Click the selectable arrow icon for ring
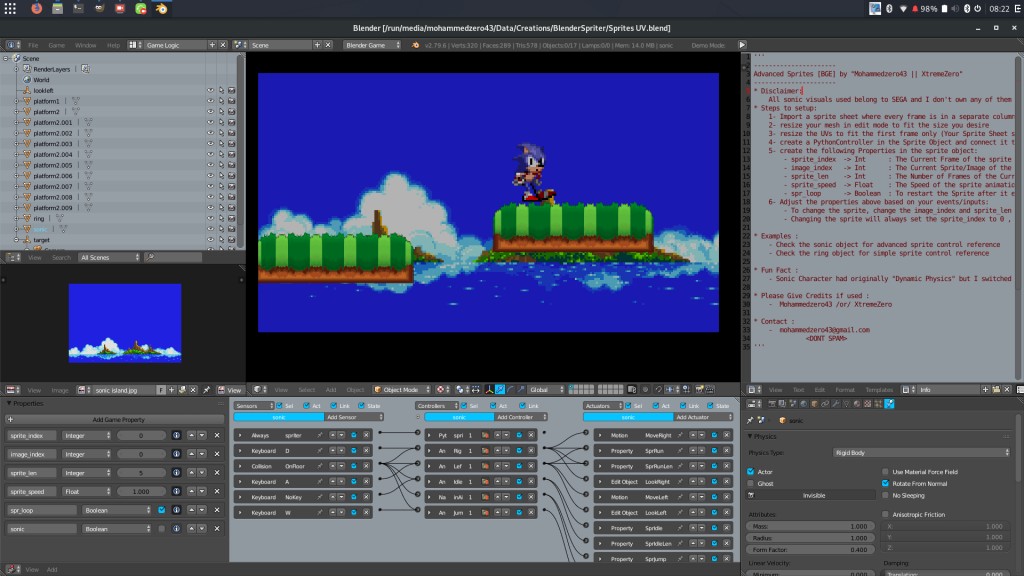Screen dimensions: 1024x576 [221, 218]
